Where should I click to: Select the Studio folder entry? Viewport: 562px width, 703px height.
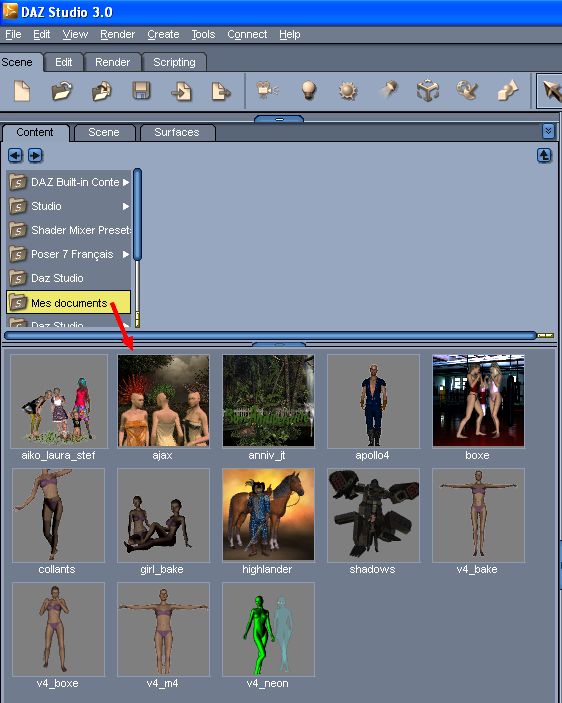[69, 206]
